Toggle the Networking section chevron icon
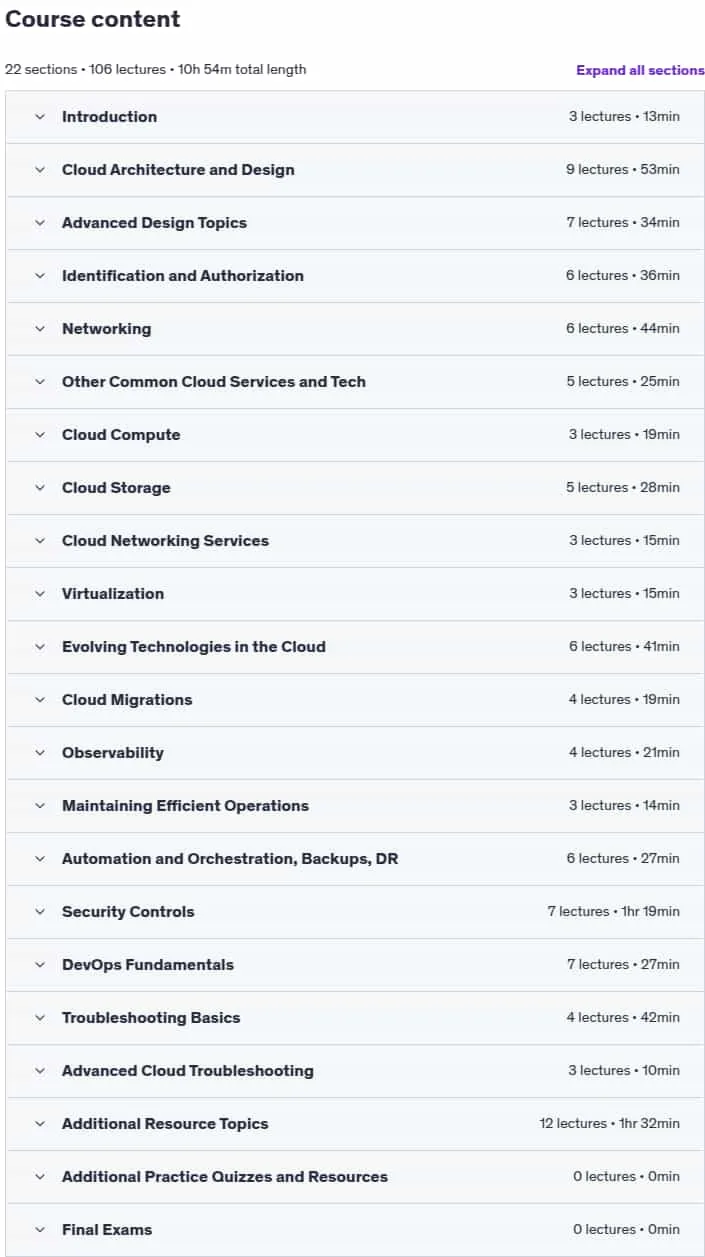This screenshot has height=1257, width=705. (x=40, y=329)
